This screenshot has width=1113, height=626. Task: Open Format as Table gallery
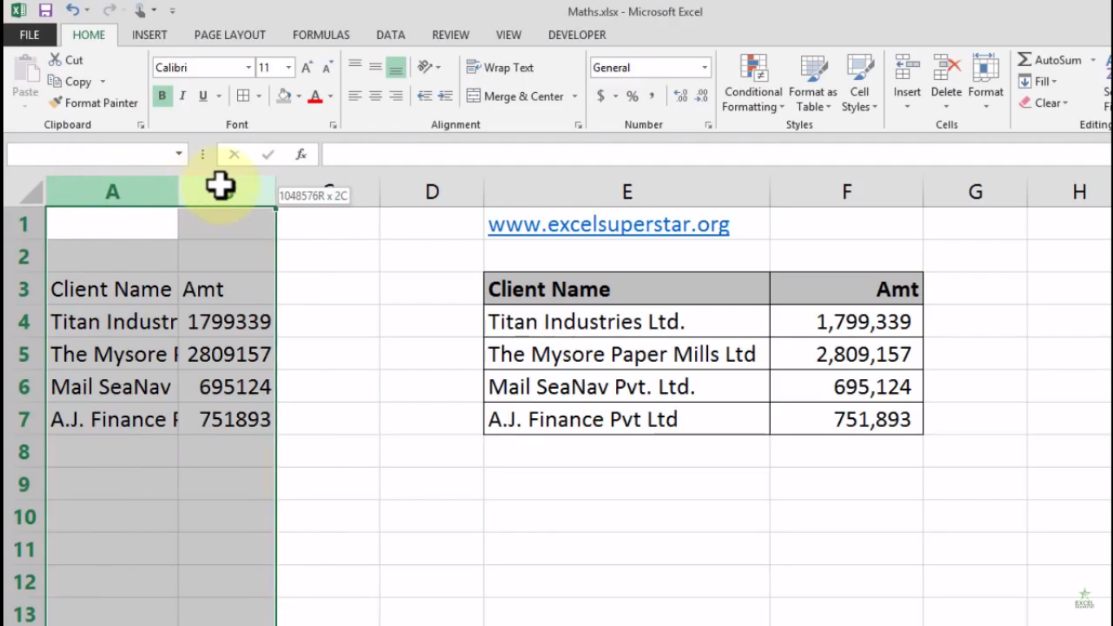[x=813, y=84]
